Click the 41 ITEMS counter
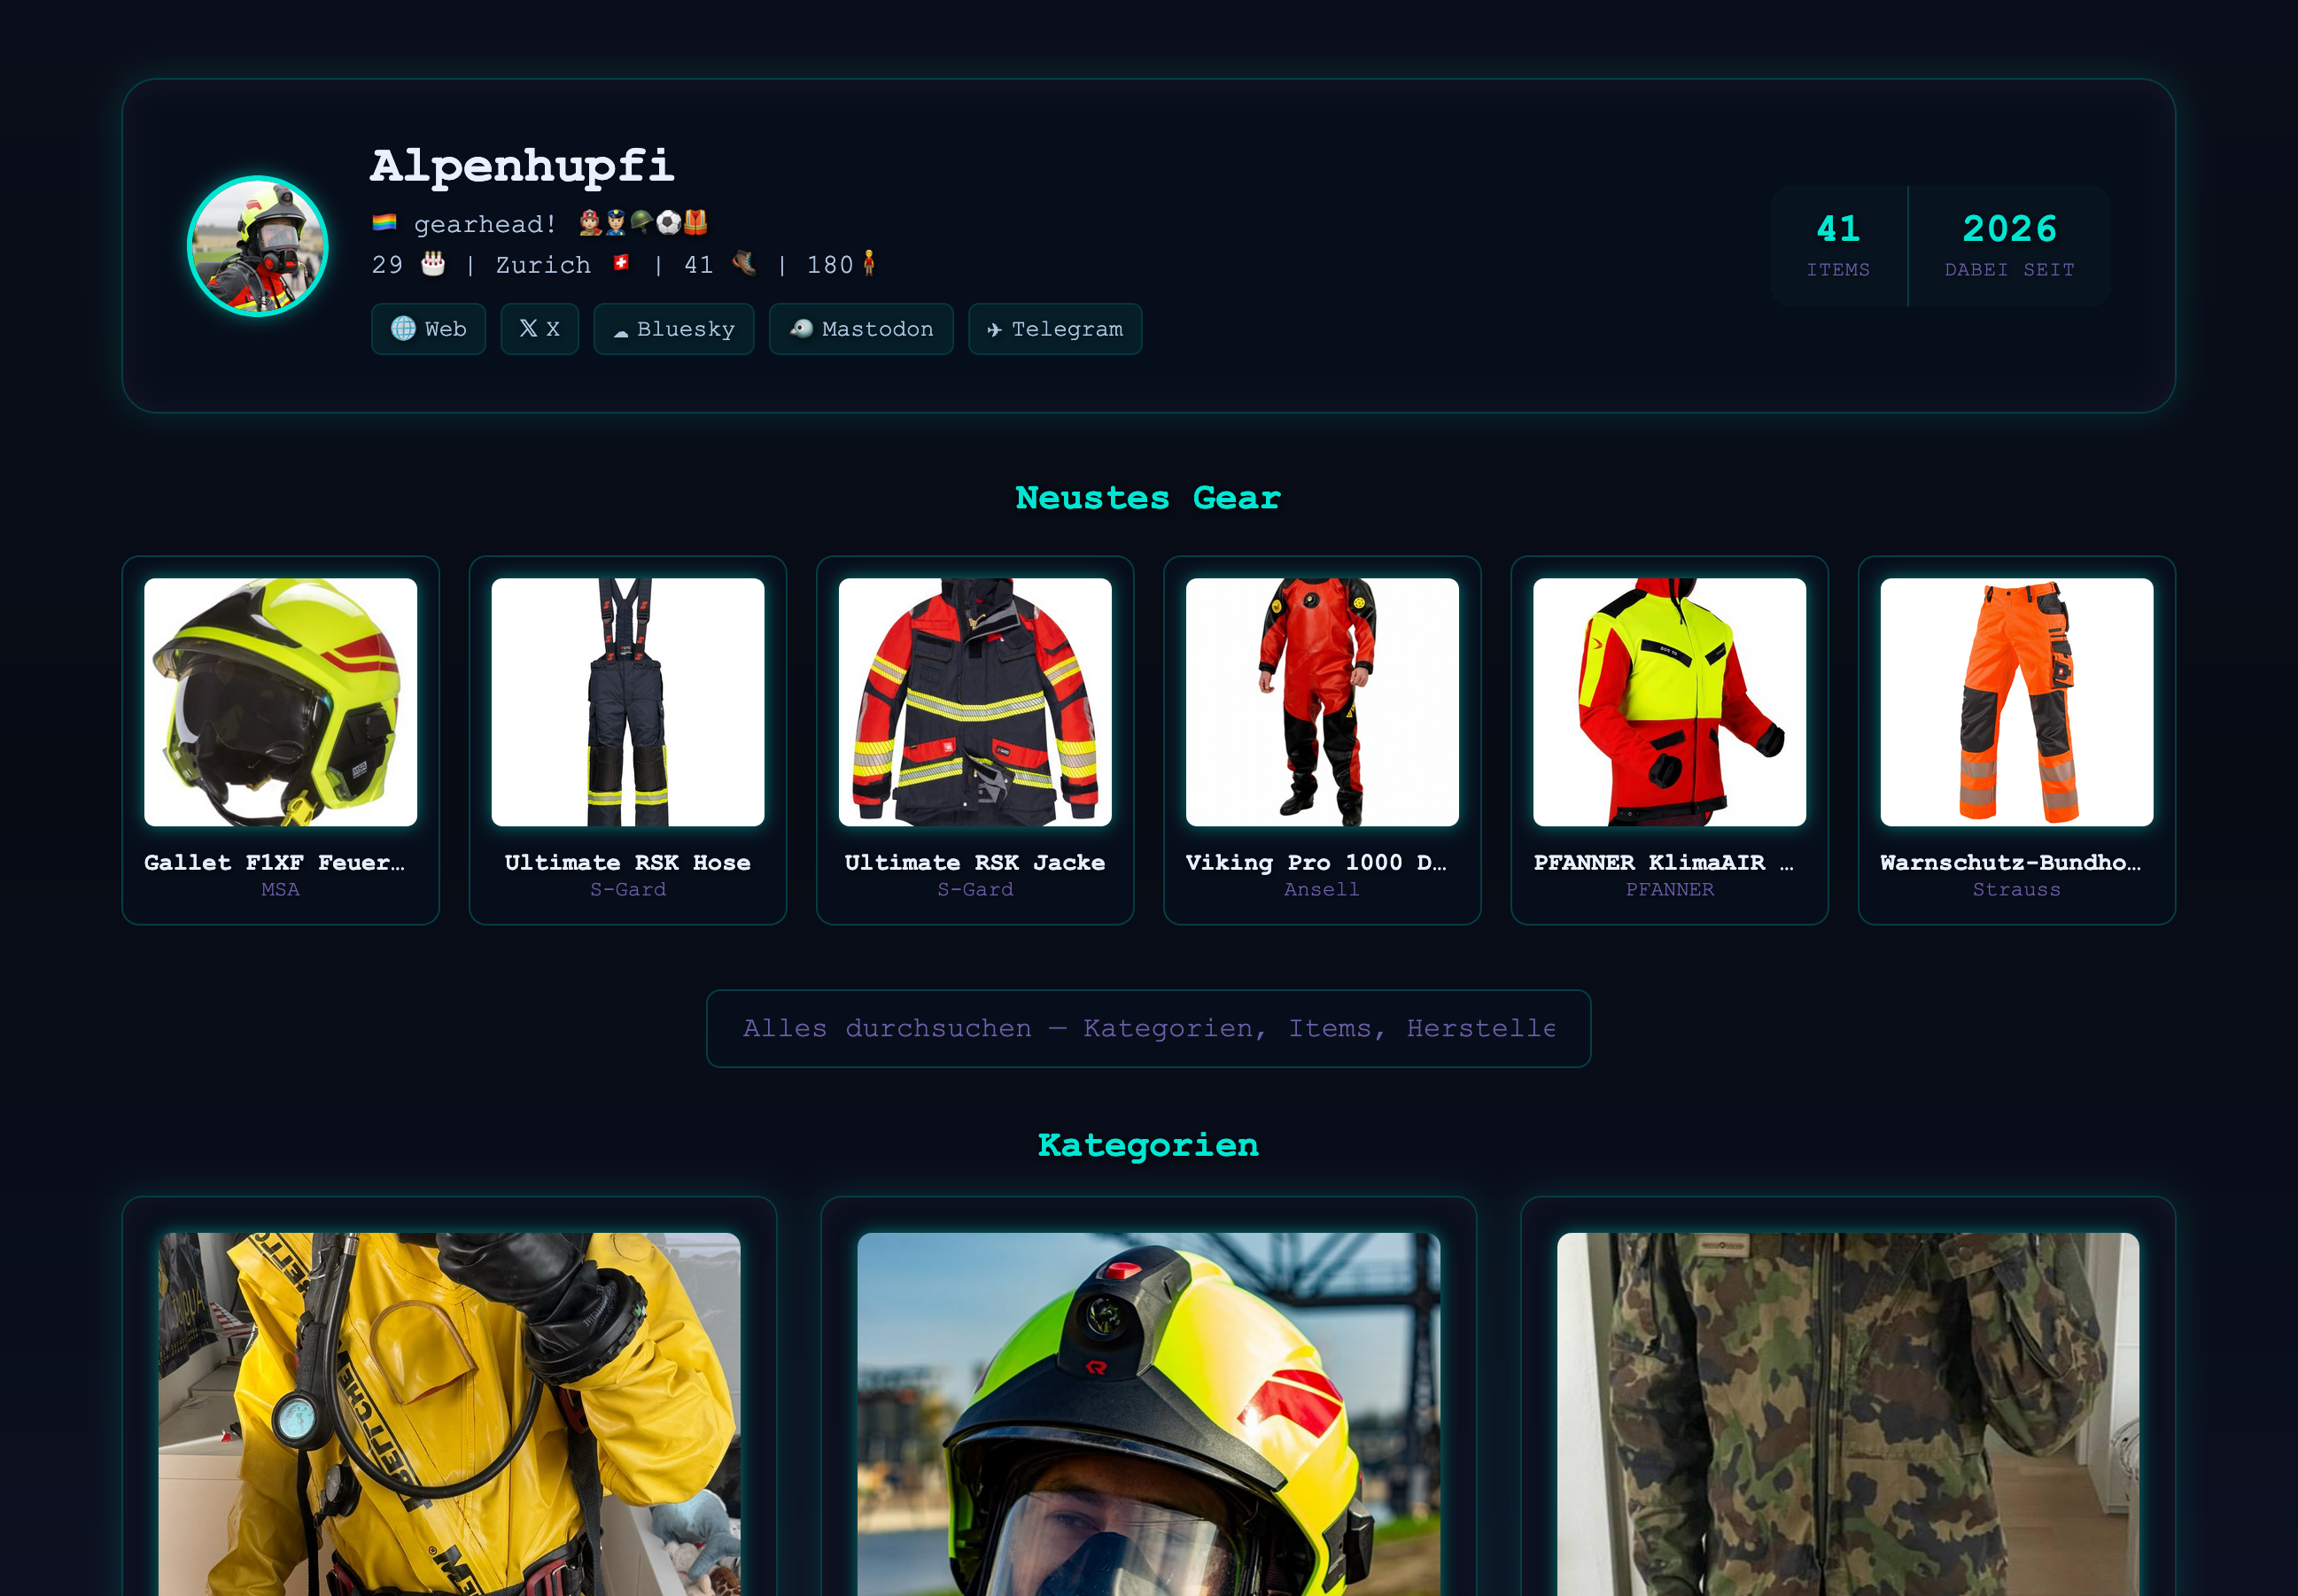Screen dimensions: 2298x1596 click(x=1838, y=246)
